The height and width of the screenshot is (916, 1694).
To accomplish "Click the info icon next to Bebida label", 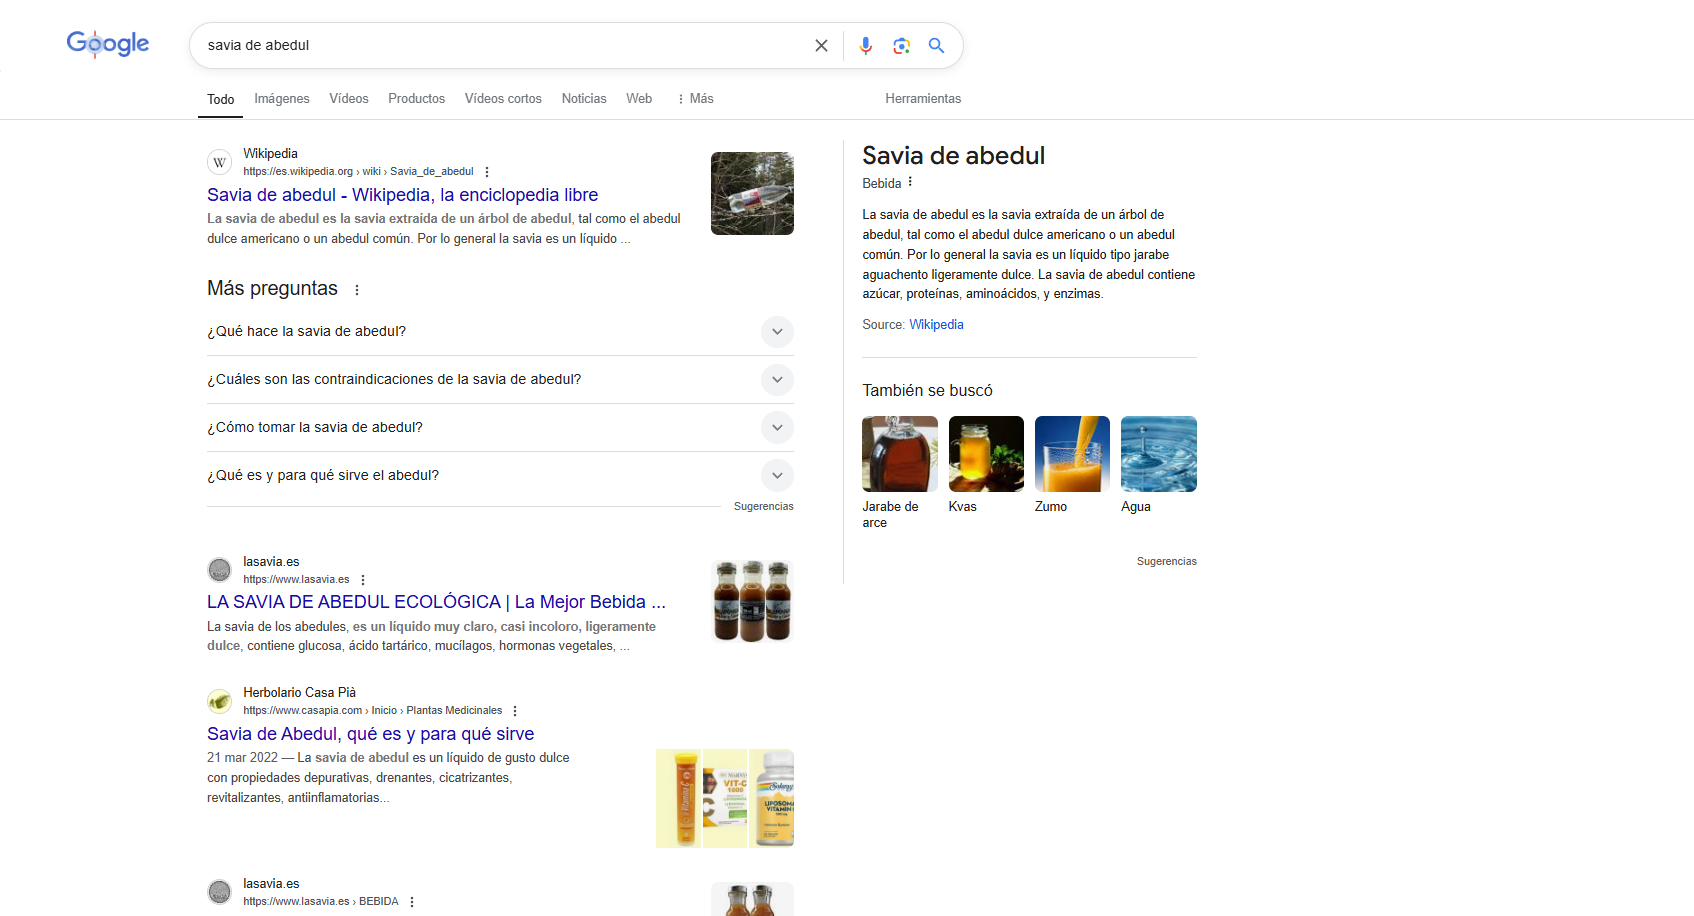I will coord(911,182).
